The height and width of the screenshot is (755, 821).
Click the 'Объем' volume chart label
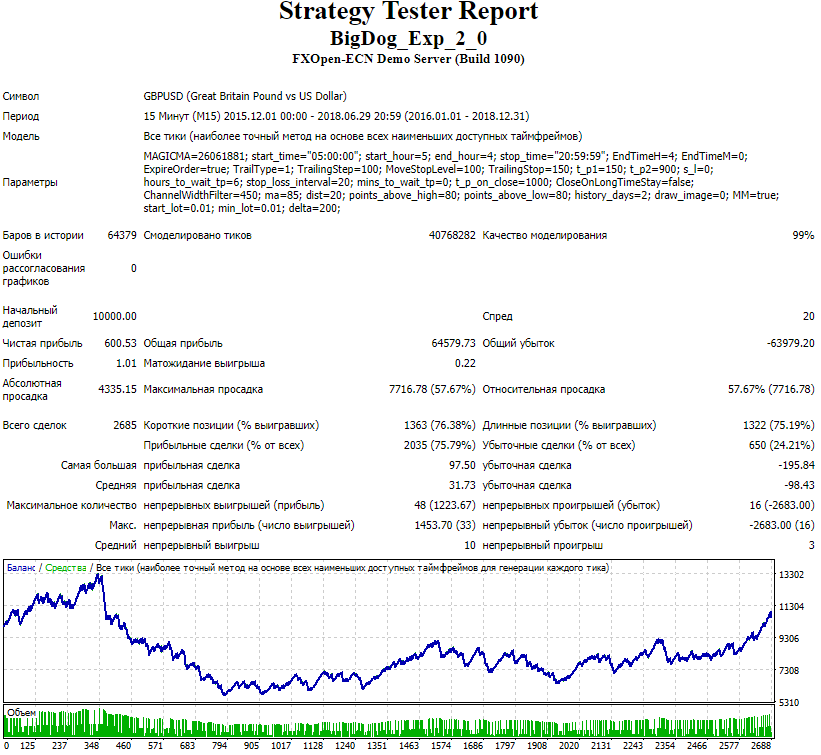[x=21, y=713]
